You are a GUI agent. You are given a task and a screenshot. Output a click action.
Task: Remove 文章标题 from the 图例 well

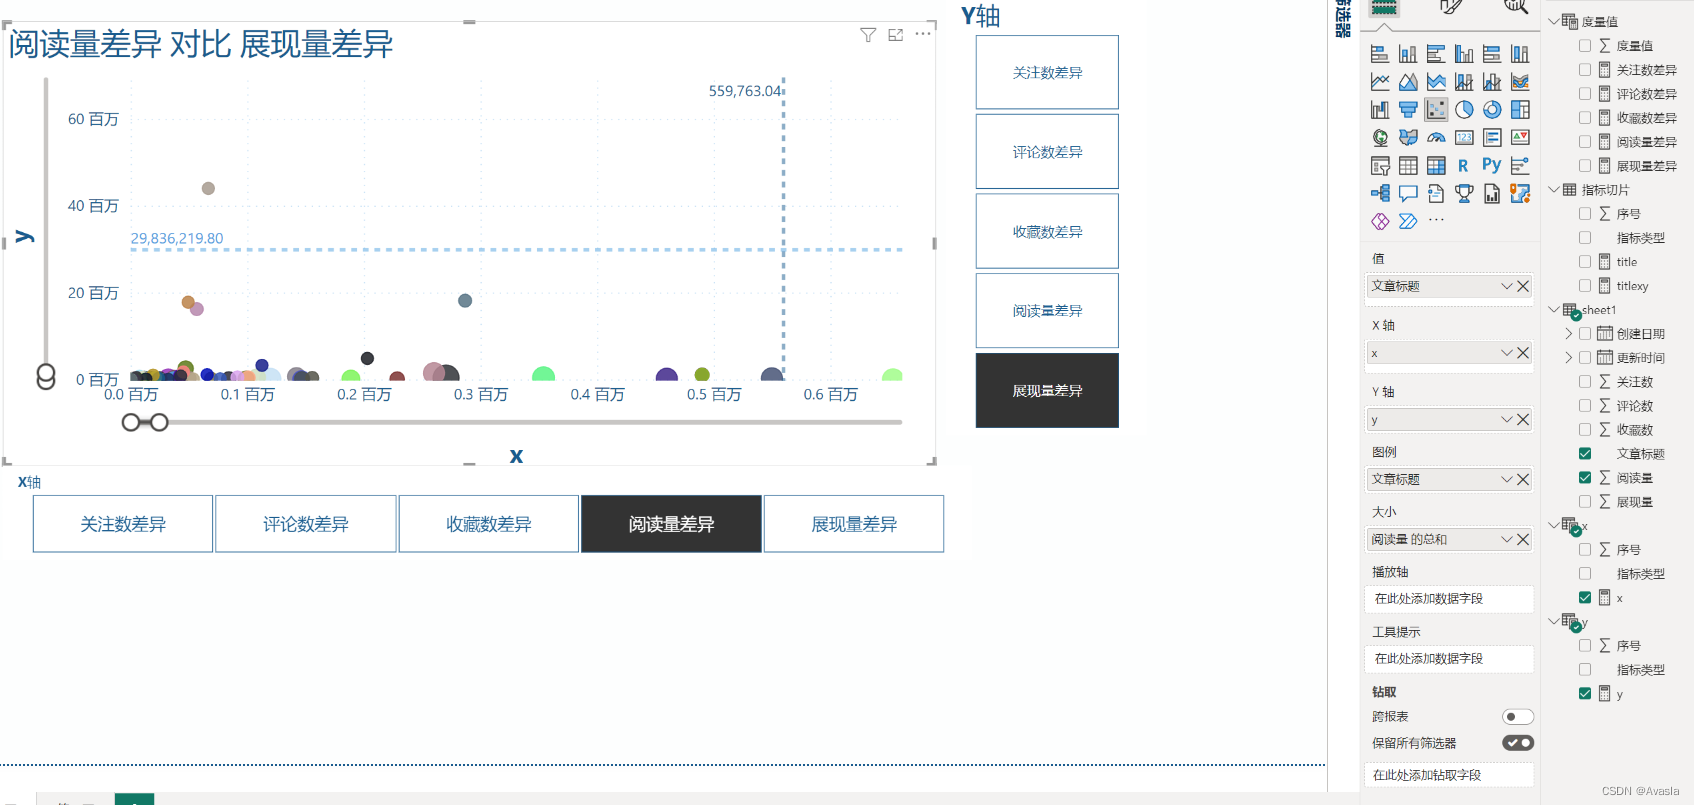(x=1523, y=479)
